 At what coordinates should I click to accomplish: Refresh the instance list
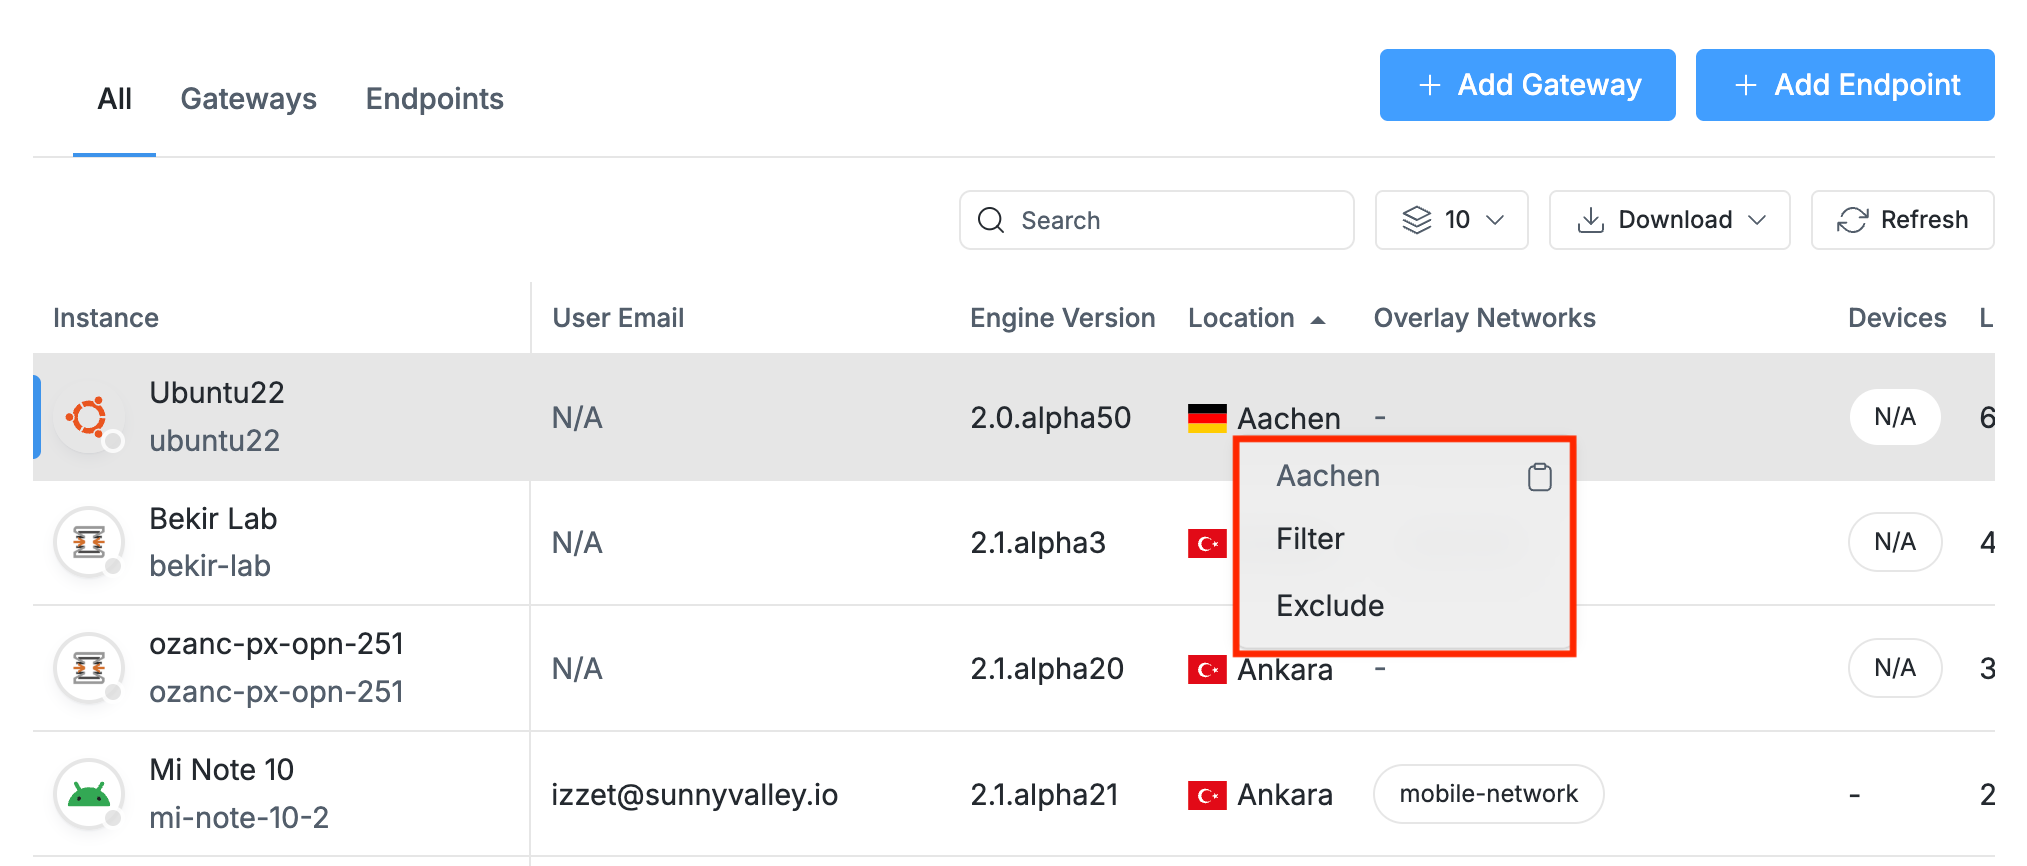click(x=1902, y=220)
